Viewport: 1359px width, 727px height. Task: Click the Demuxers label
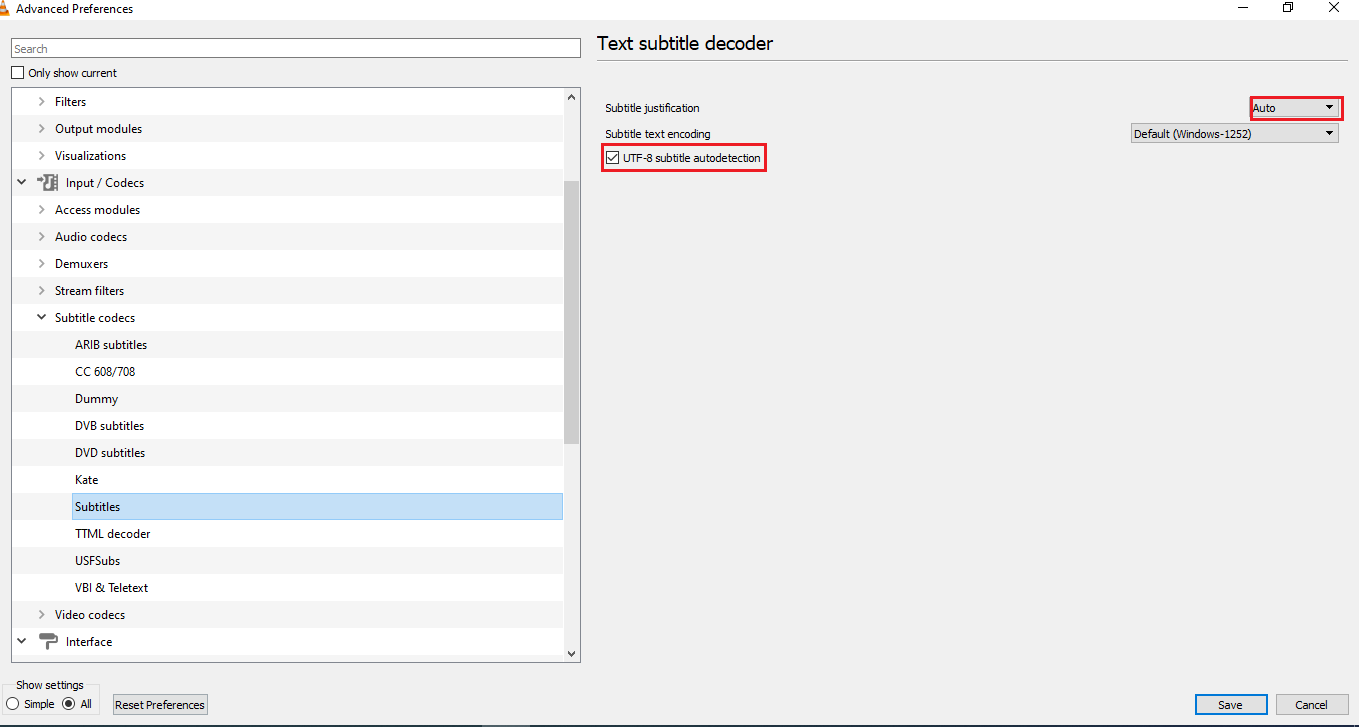pyautogui.click(x=81, y=264)
